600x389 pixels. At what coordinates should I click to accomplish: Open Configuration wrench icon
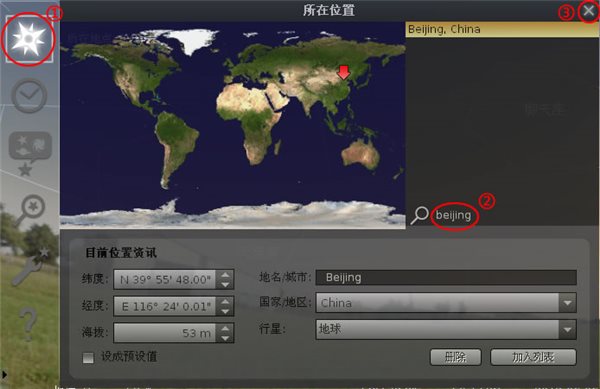(x=31, y=266)
